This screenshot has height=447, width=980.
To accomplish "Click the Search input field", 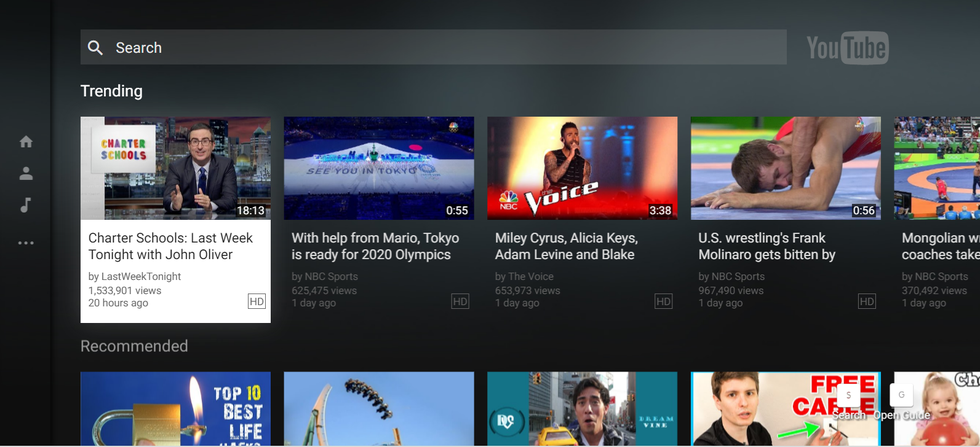I will 440,48.
